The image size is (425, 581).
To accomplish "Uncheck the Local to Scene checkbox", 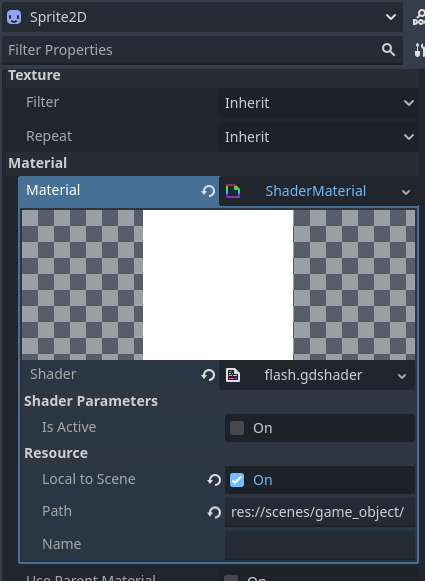I will pyautogui.click(x=237, y=480).
